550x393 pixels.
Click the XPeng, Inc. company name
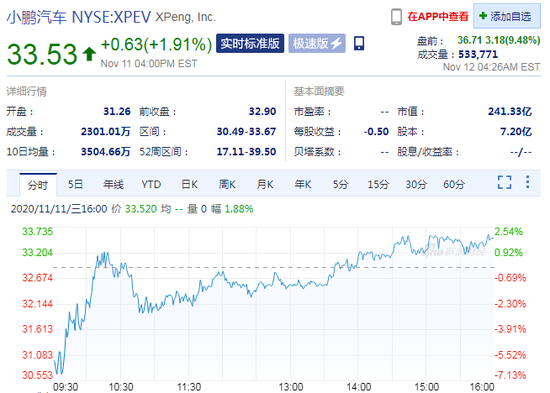click(186, 17)
